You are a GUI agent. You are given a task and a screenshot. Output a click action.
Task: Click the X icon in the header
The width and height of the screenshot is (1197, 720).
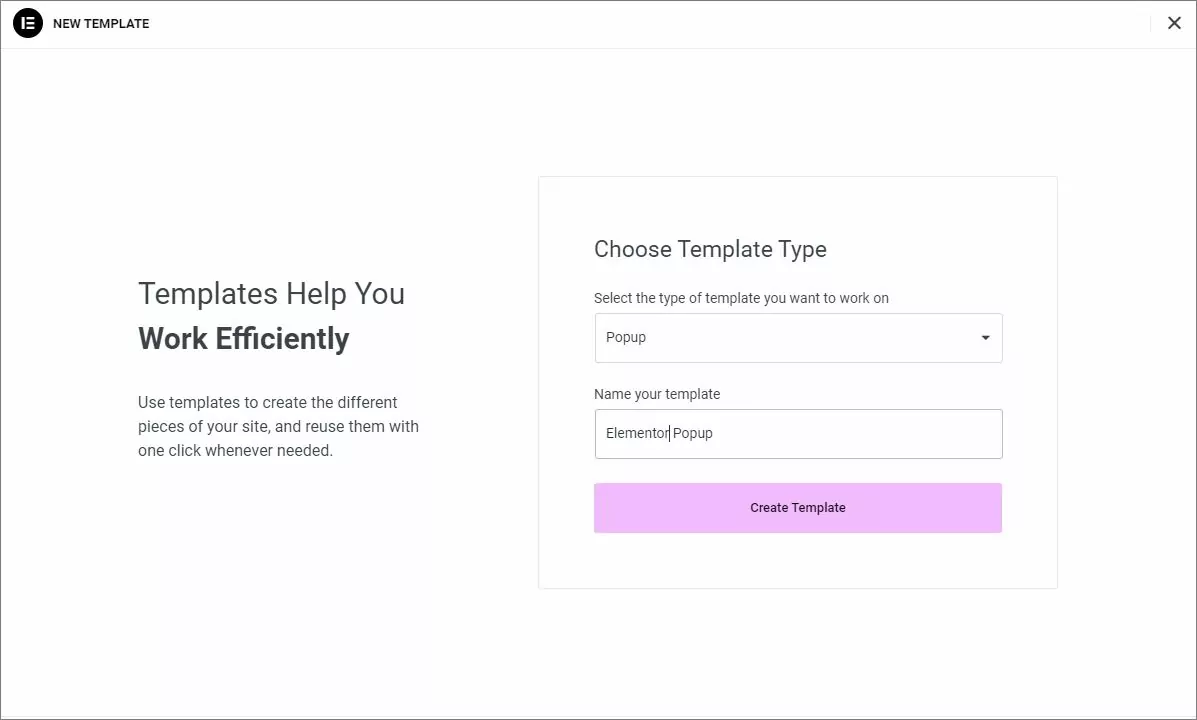pos(1174,22)
